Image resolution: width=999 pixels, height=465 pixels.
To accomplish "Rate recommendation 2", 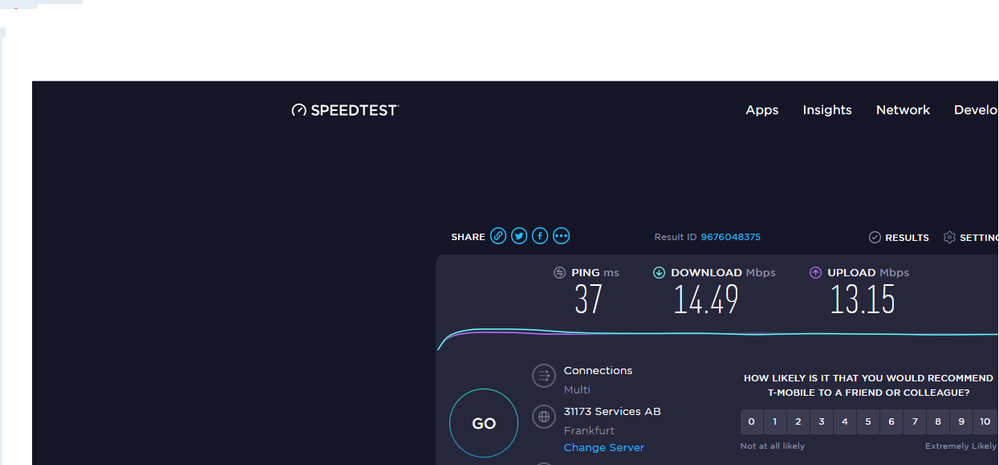I will click(x=798, y=422).
